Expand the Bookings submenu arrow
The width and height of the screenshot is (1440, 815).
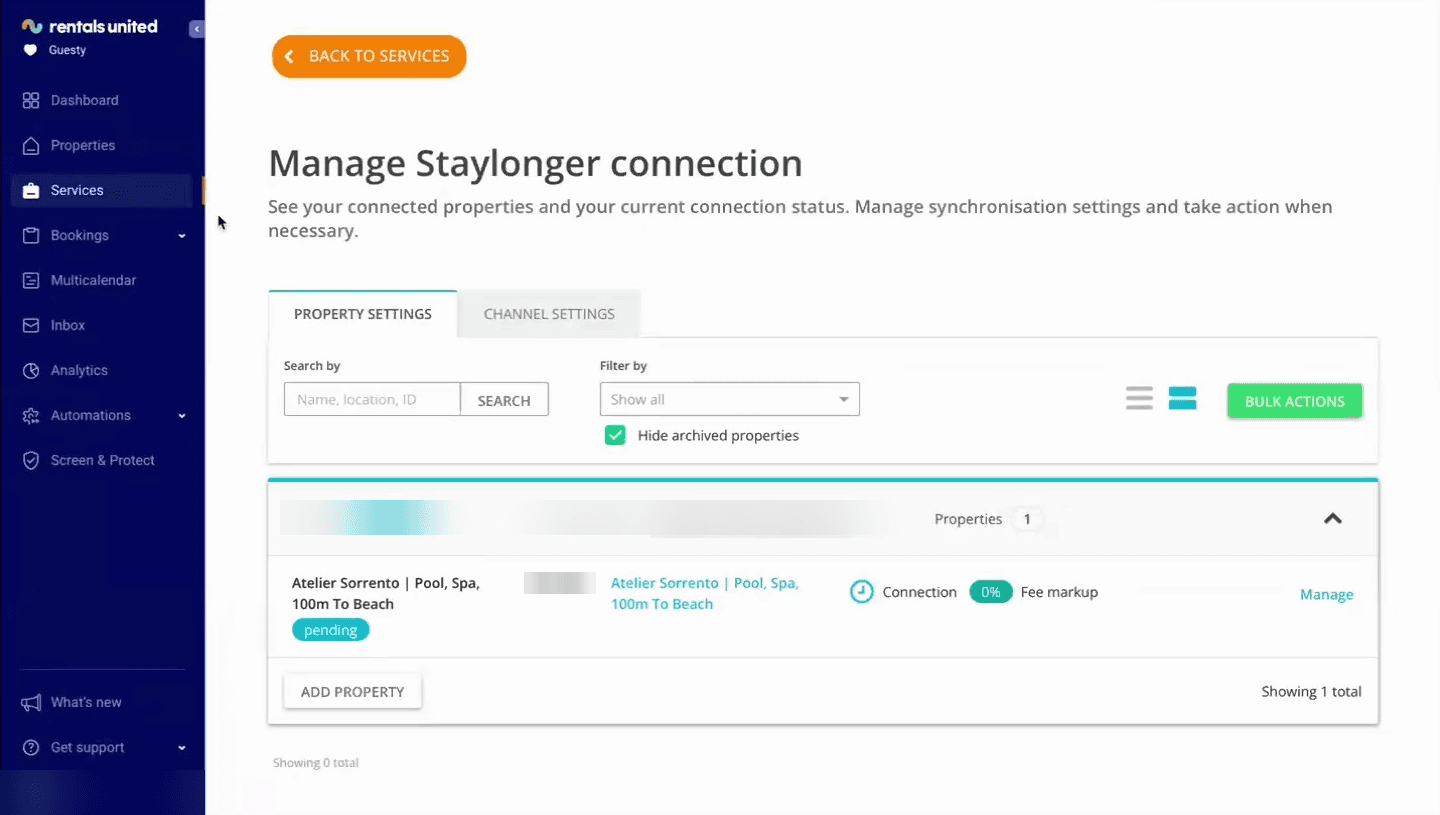pos(182,236)
